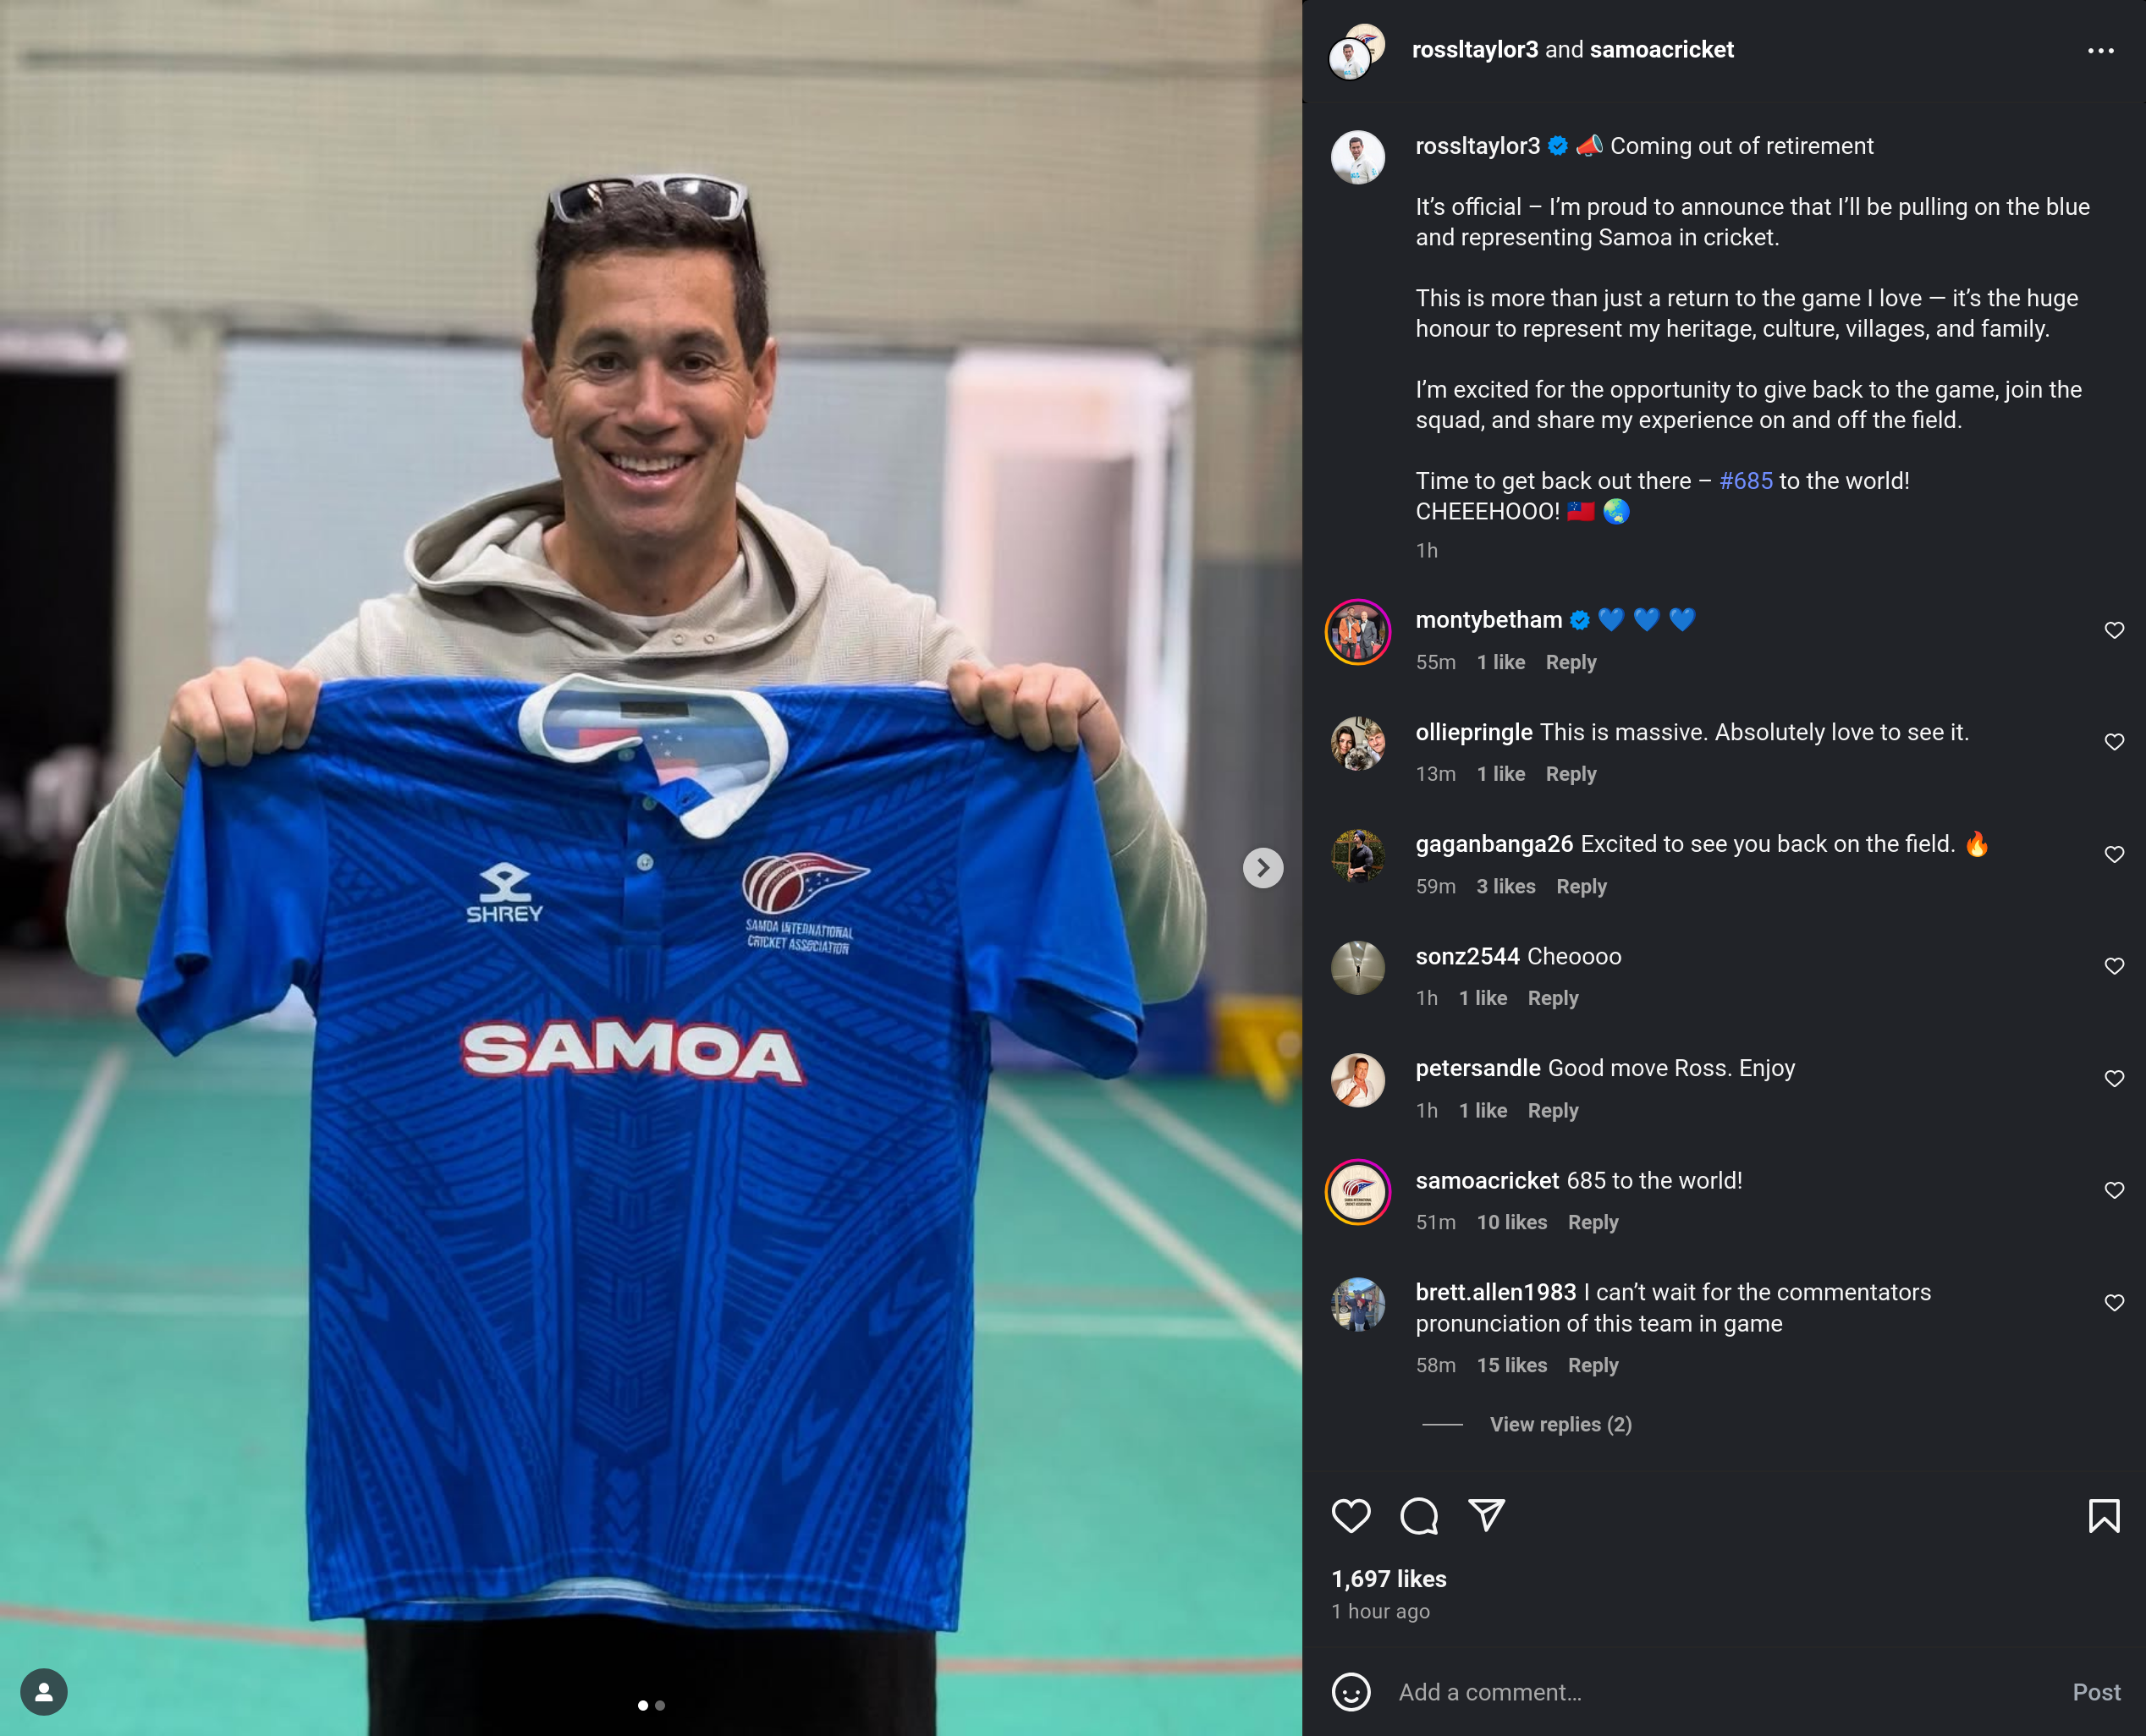The image size is (2146, 1736).
Task: Select second photo carousel dot
Action: click(660, 1705)
